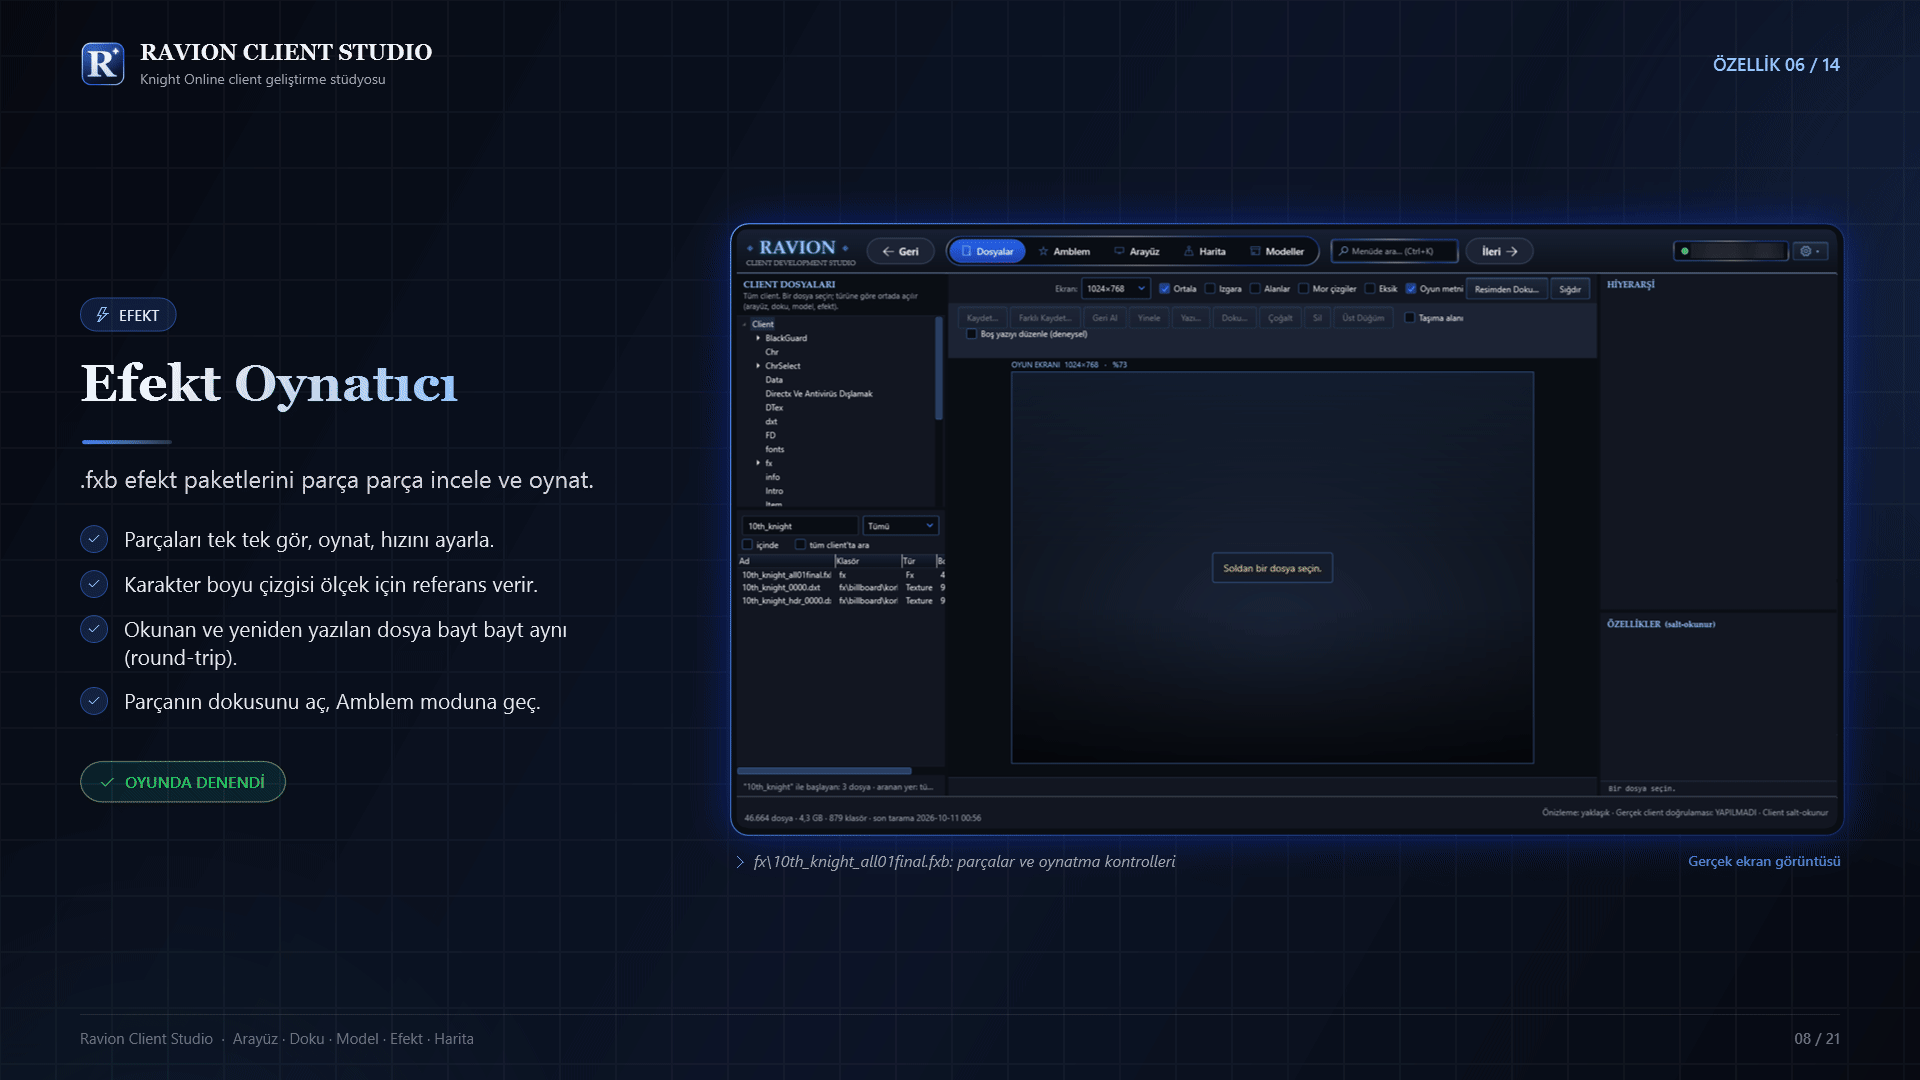Open the Harita tab
The width and height of the screenshot is (1920, 1080).
pyautogui.click(x=1204, y=251)
